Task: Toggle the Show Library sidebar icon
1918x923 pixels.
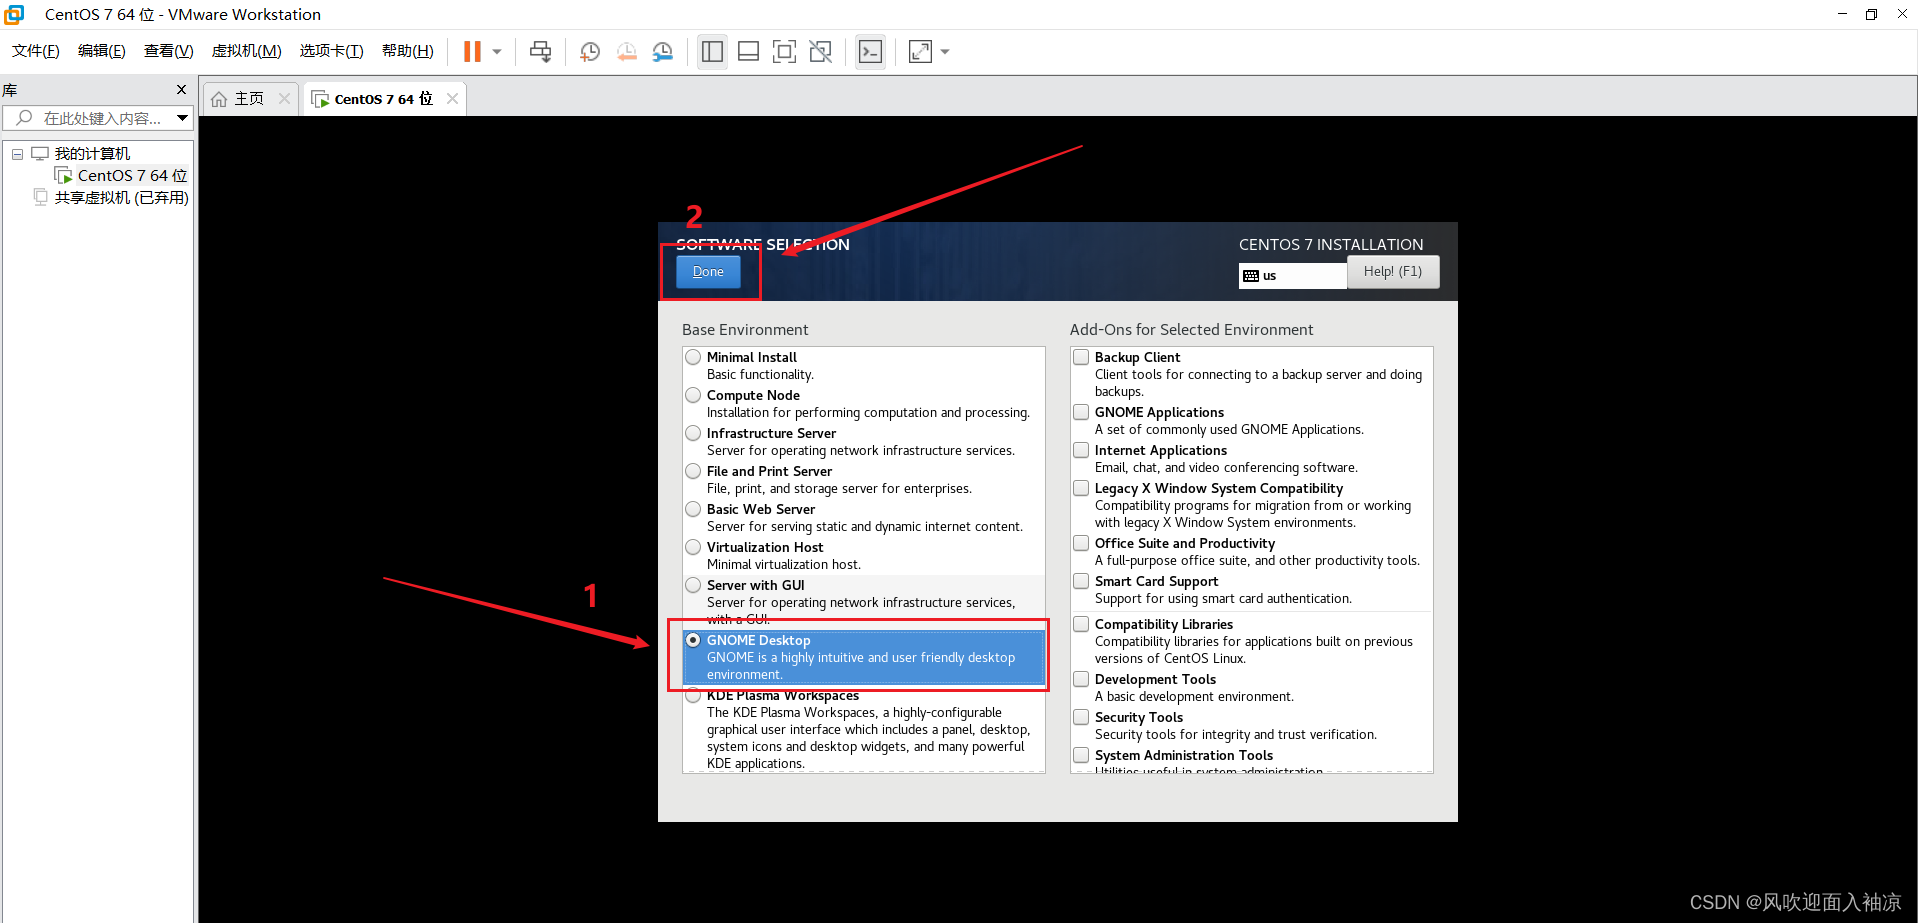Action: tap(712, 52)
